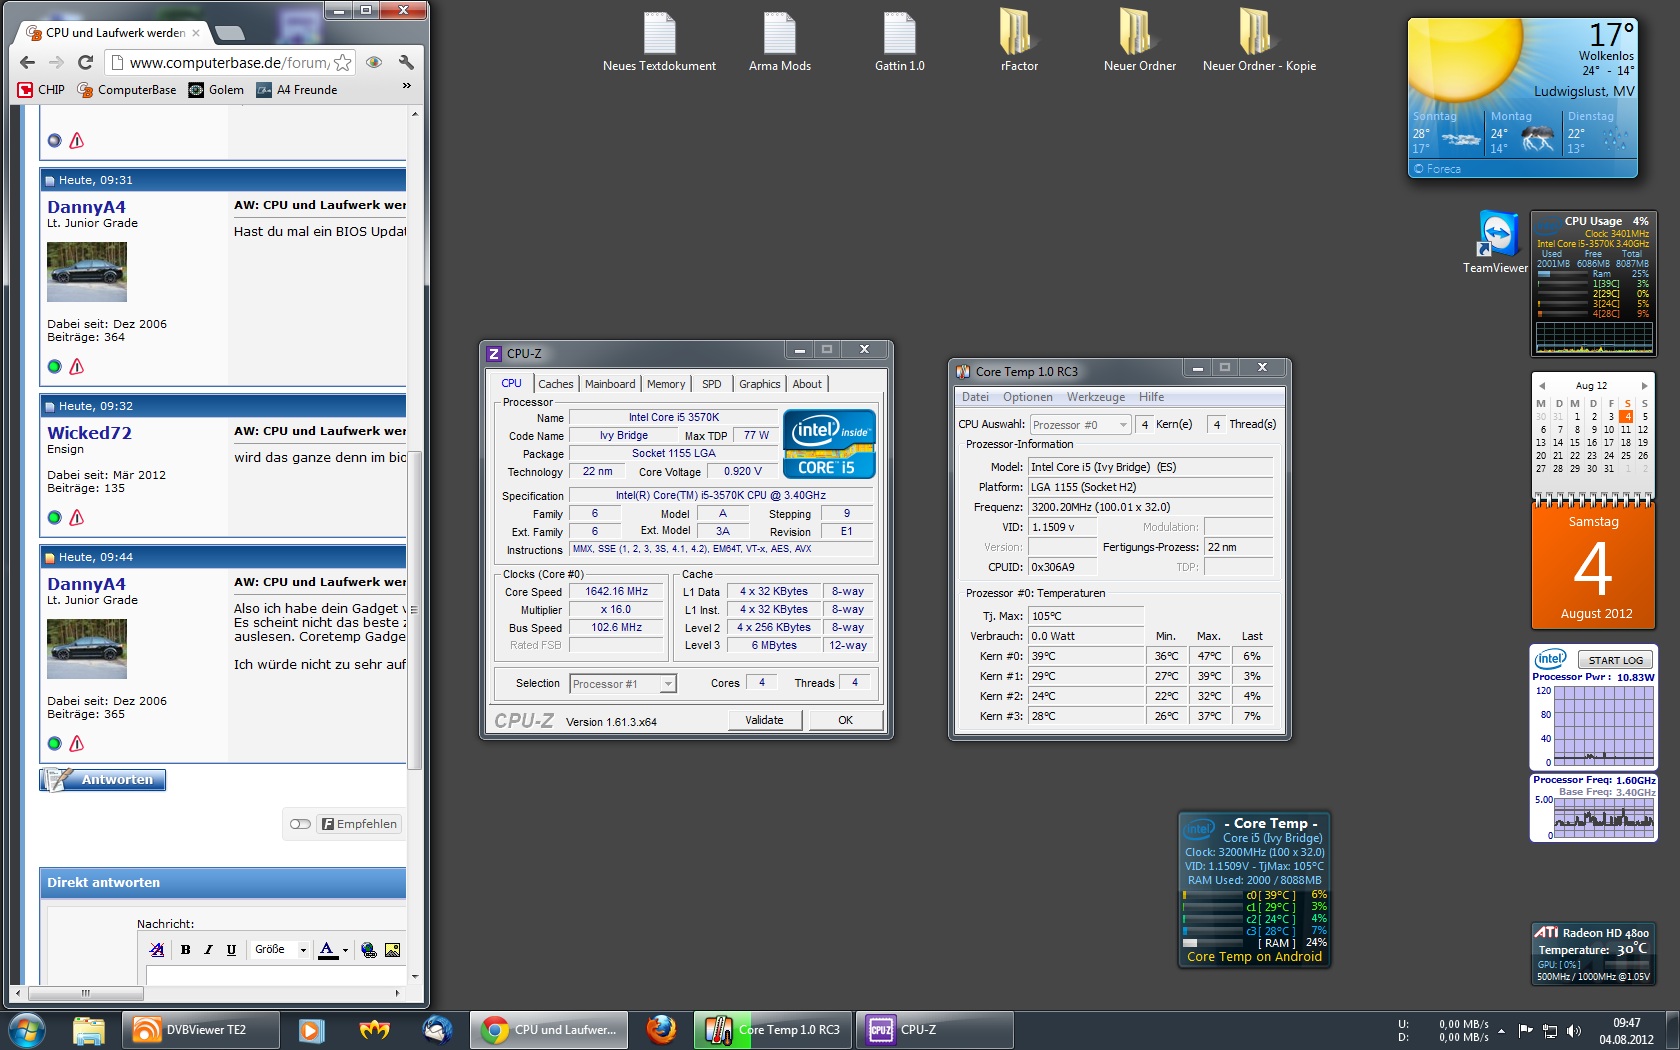Open the Core Temp on Android link

(1254, 957)
